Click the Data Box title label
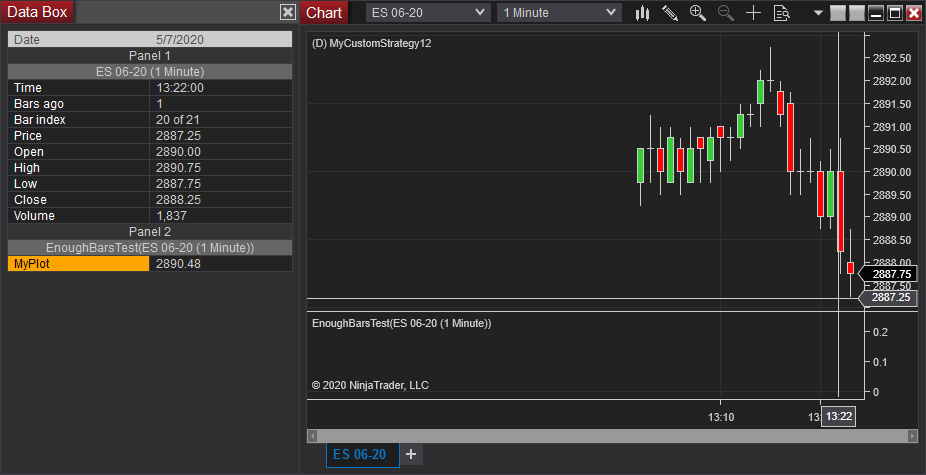 click(x=37, y=12)
